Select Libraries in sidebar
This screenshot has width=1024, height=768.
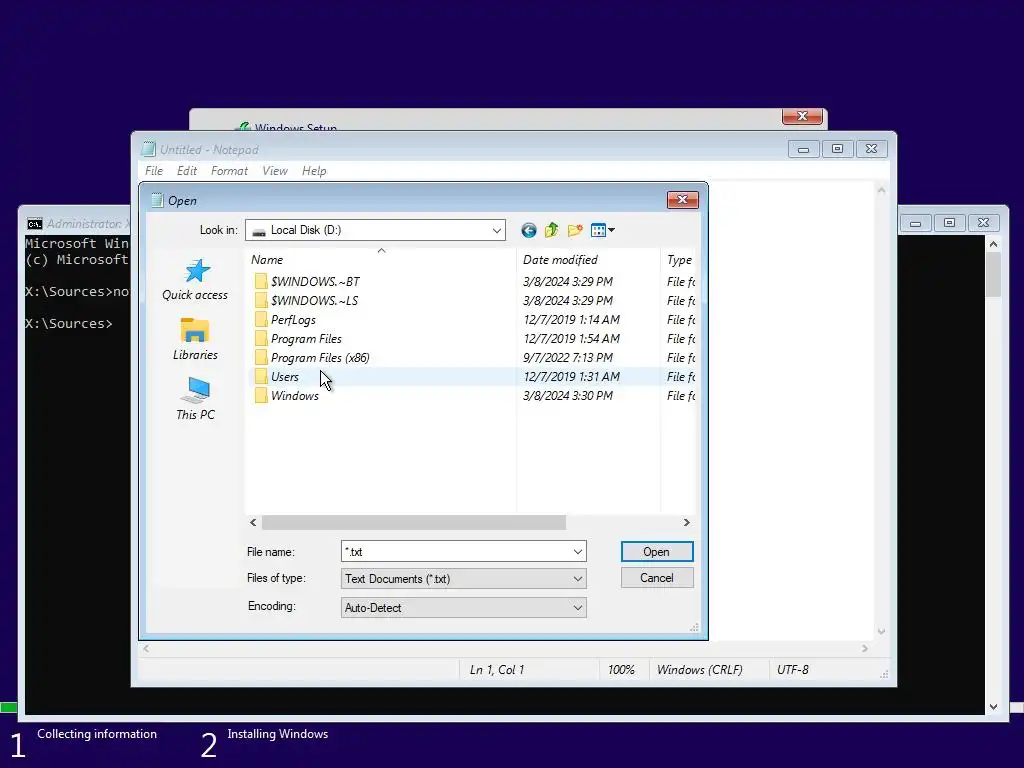pyautogui.click(x=195, y=340)
